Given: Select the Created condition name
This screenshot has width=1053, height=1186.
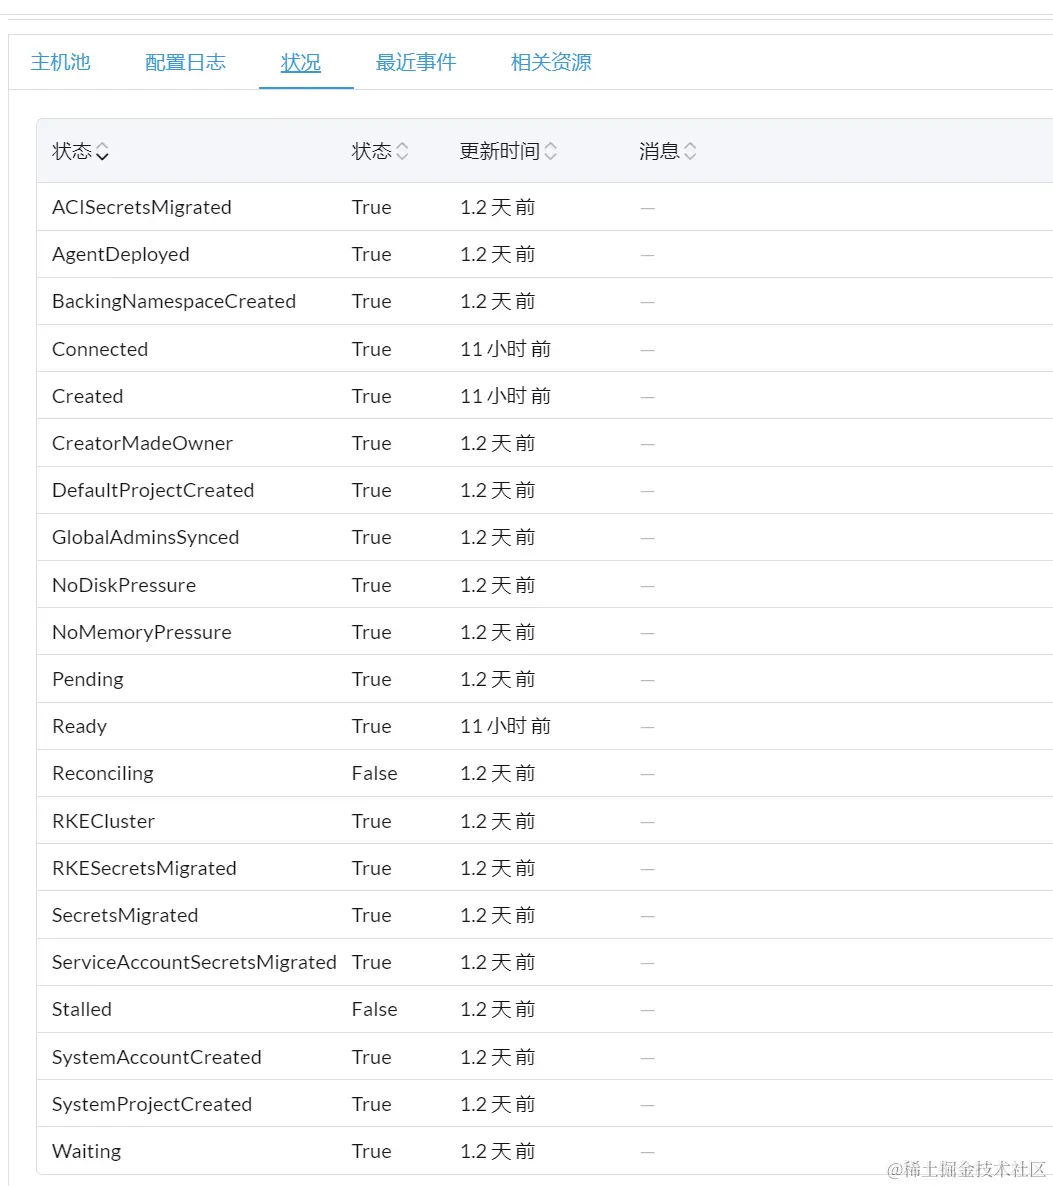Looking at the screenshot, I should point(87,396).
